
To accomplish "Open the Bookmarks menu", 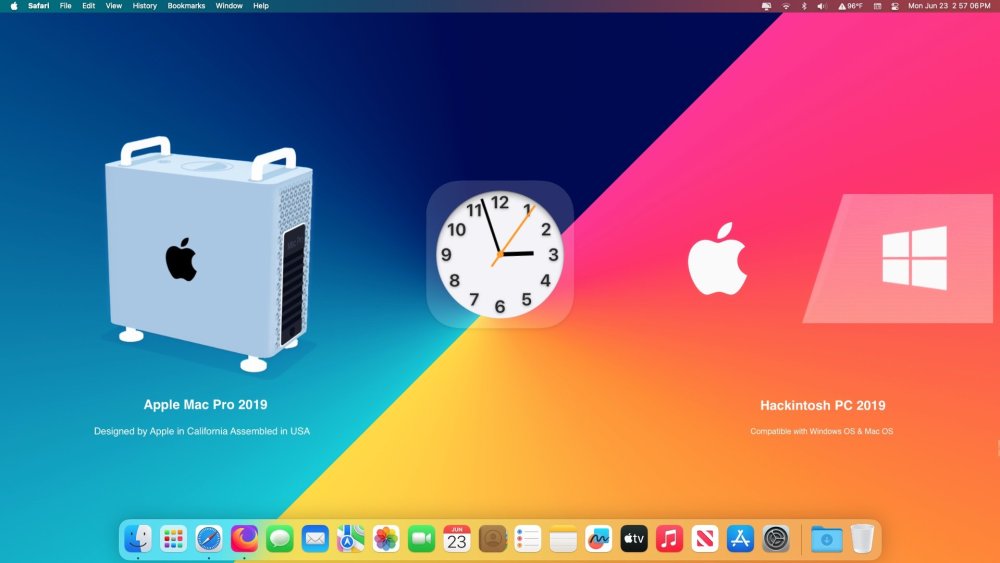I will coord(186,6).
